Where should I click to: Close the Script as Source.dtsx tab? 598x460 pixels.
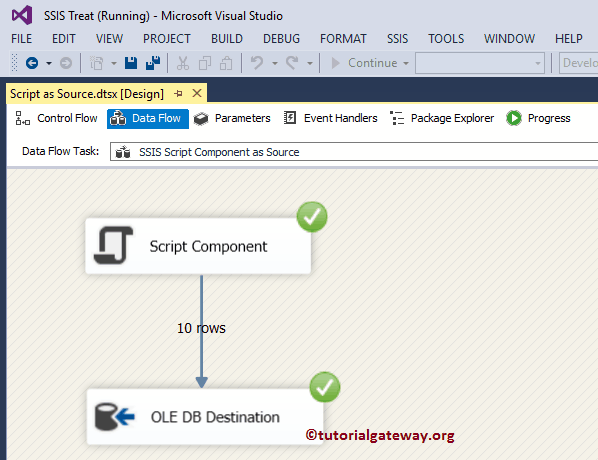[197, 93]
